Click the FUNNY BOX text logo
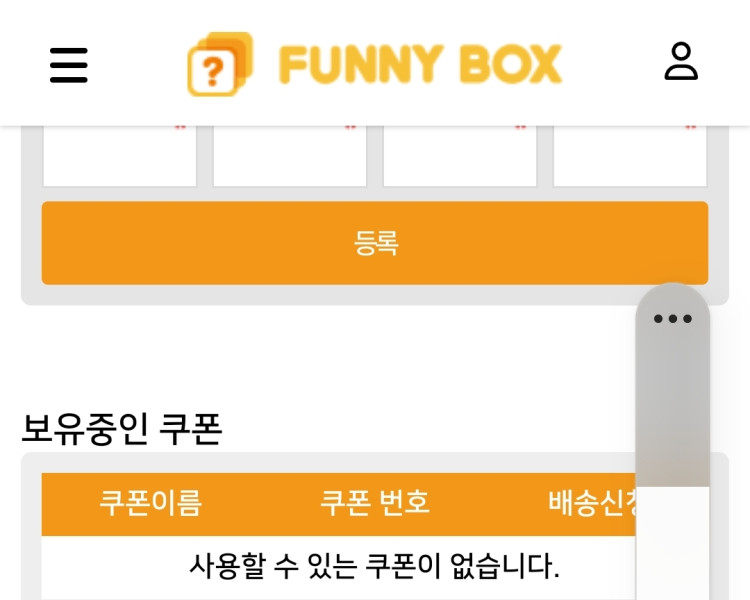This screenshot has width=750, height=600. tap(420, 65)
